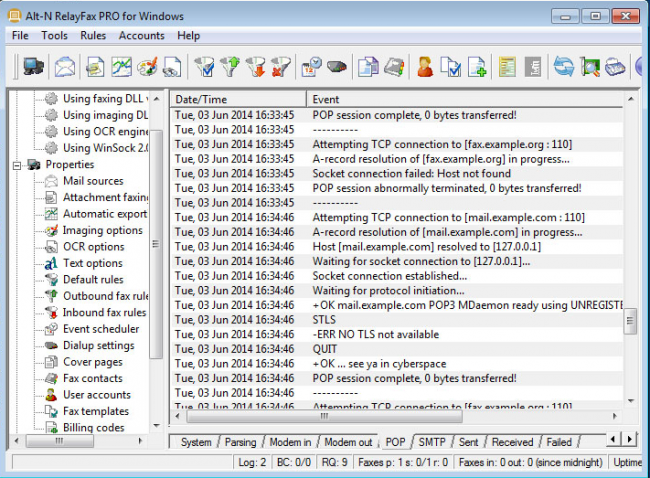Image resolution: width=650 pixels, height=478 pixels.
Task: Switch to the System log tab
Action: [x=196, y=442]
